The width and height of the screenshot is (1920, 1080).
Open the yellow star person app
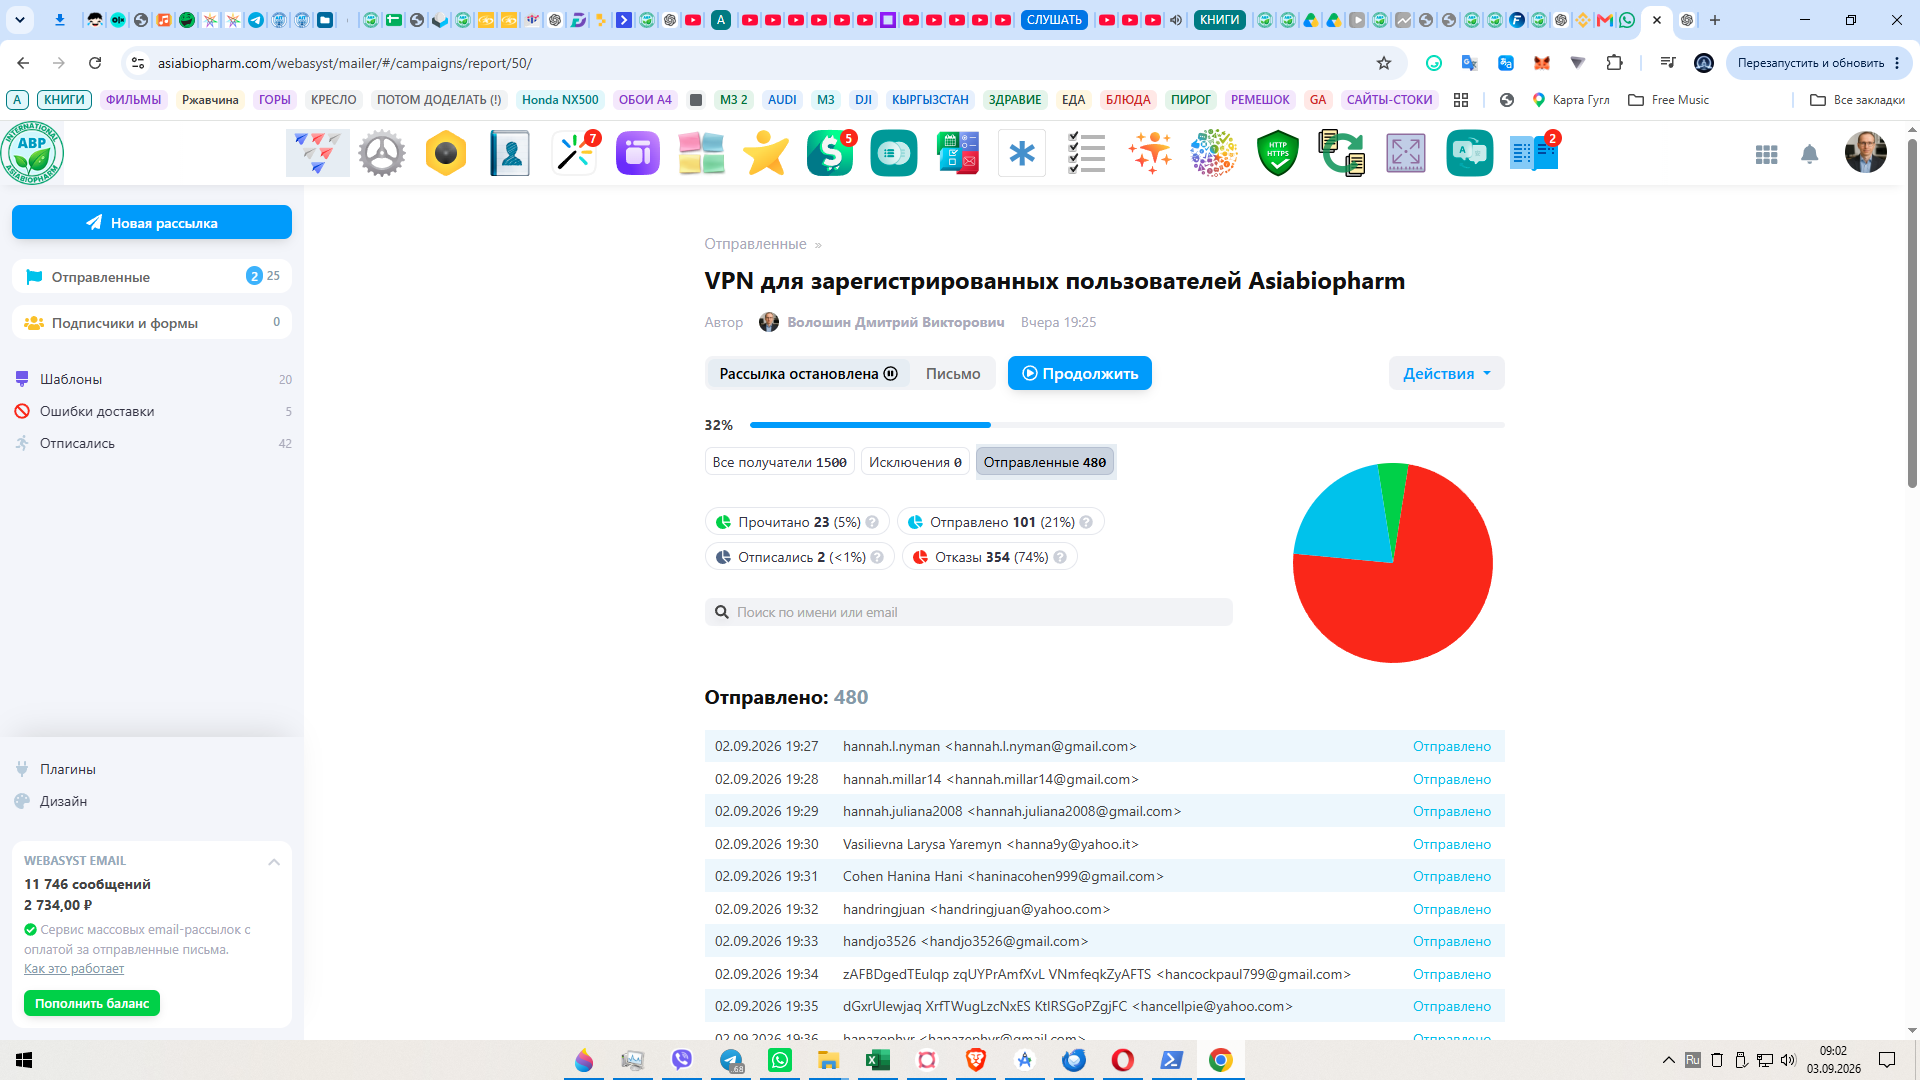[x=766, y=153]
